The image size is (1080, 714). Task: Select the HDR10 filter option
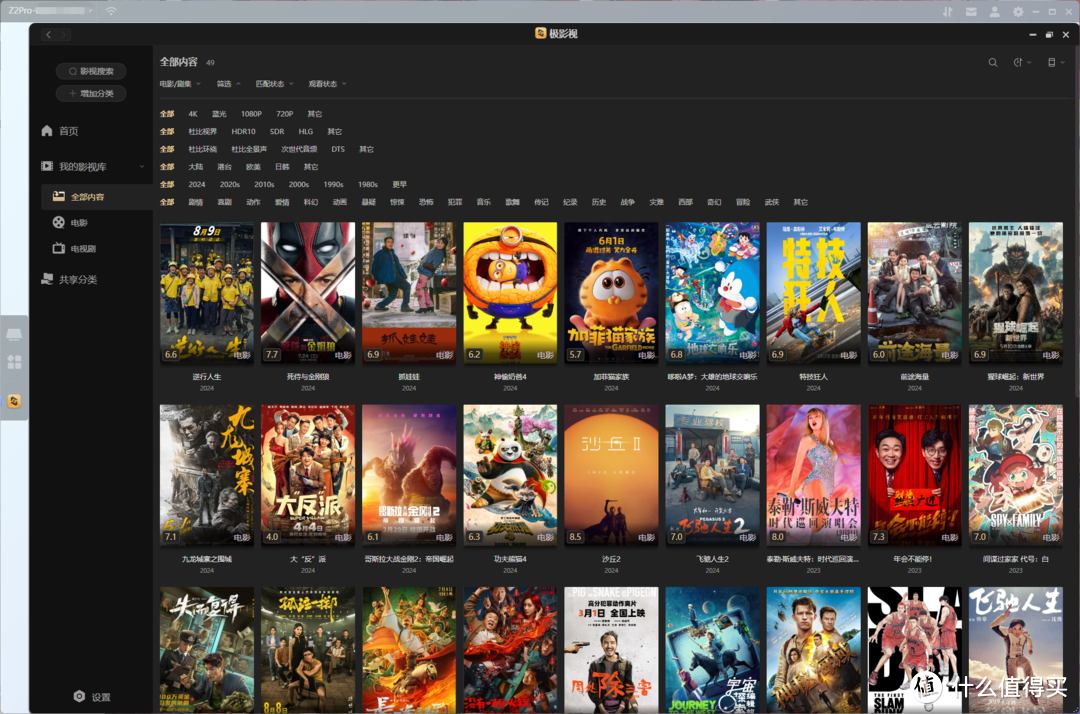click(x=243, y=131)
